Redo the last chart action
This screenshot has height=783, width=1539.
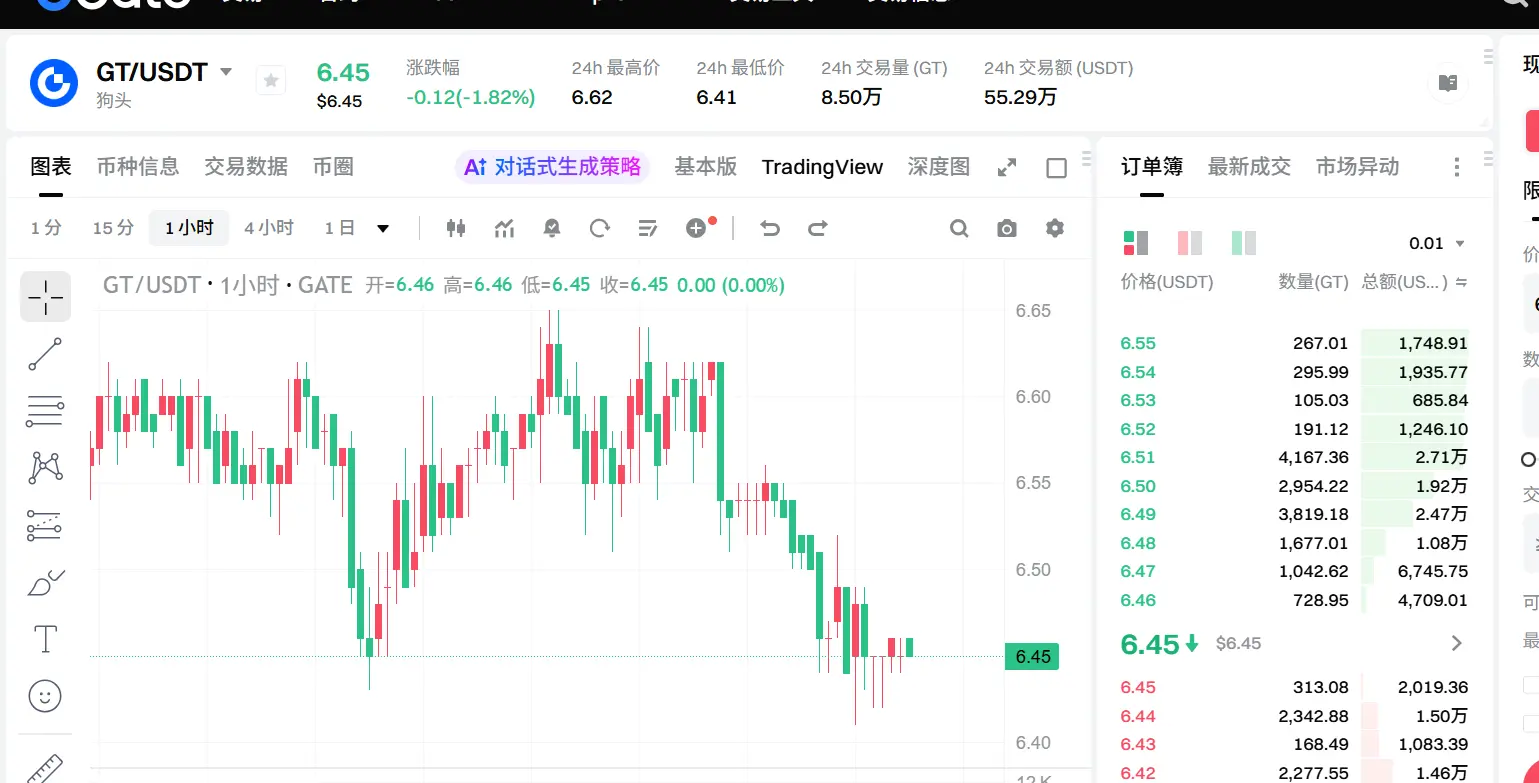[817, 228]
